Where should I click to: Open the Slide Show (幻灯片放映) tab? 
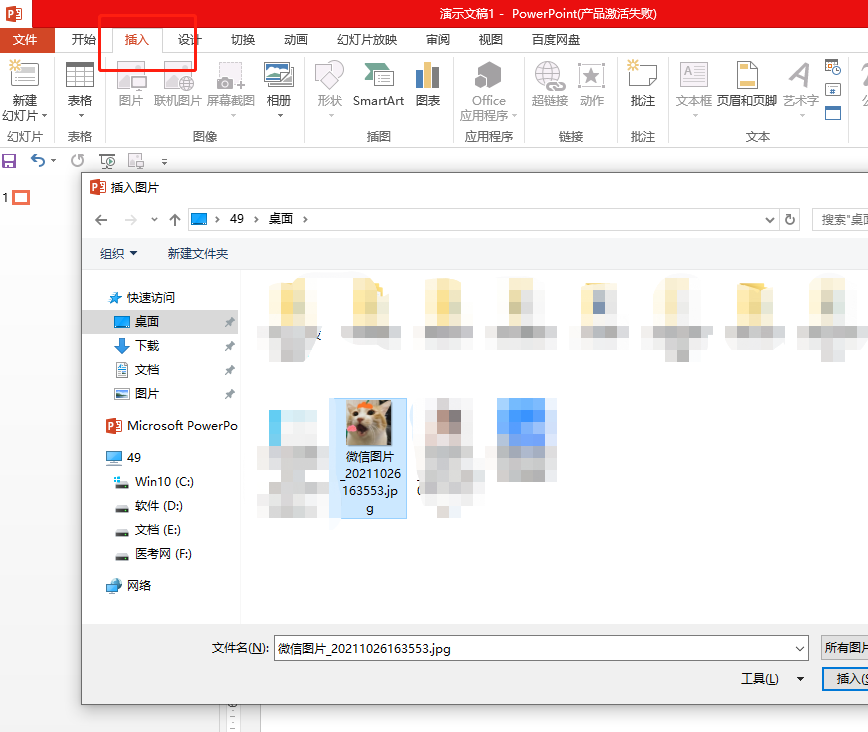(367, 40)
